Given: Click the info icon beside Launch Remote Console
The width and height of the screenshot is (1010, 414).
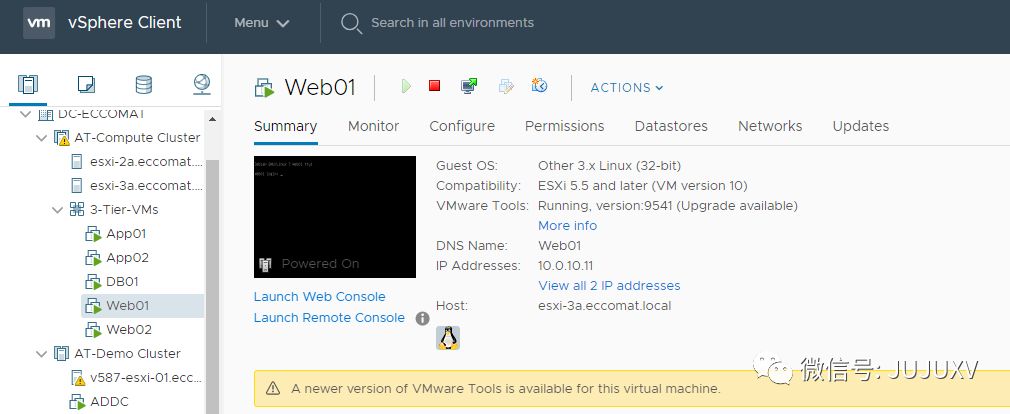Looking at the screenshot, I should 422,318.
